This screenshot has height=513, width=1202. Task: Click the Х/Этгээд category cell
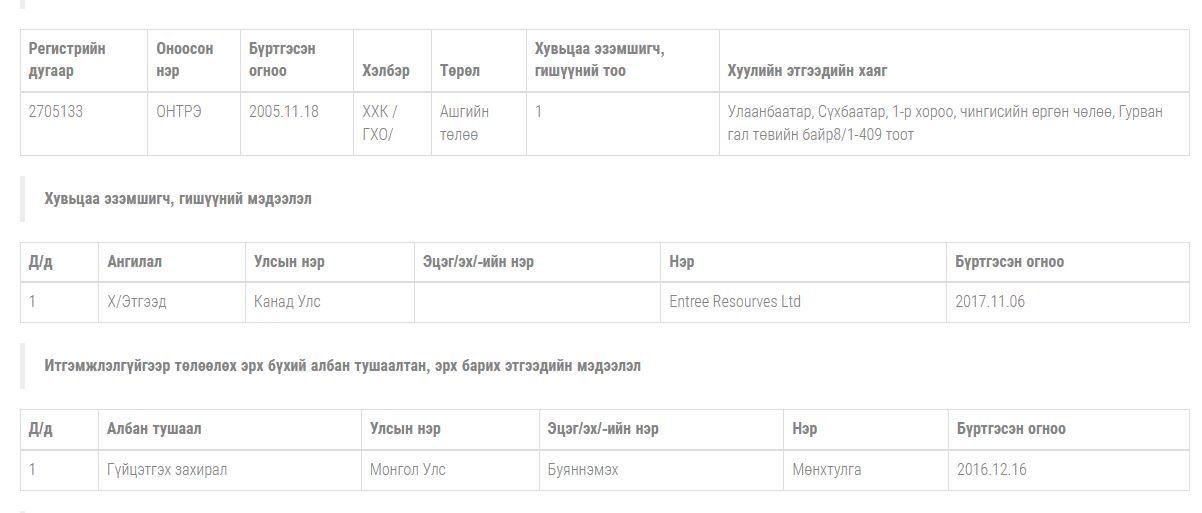(137, 302)
